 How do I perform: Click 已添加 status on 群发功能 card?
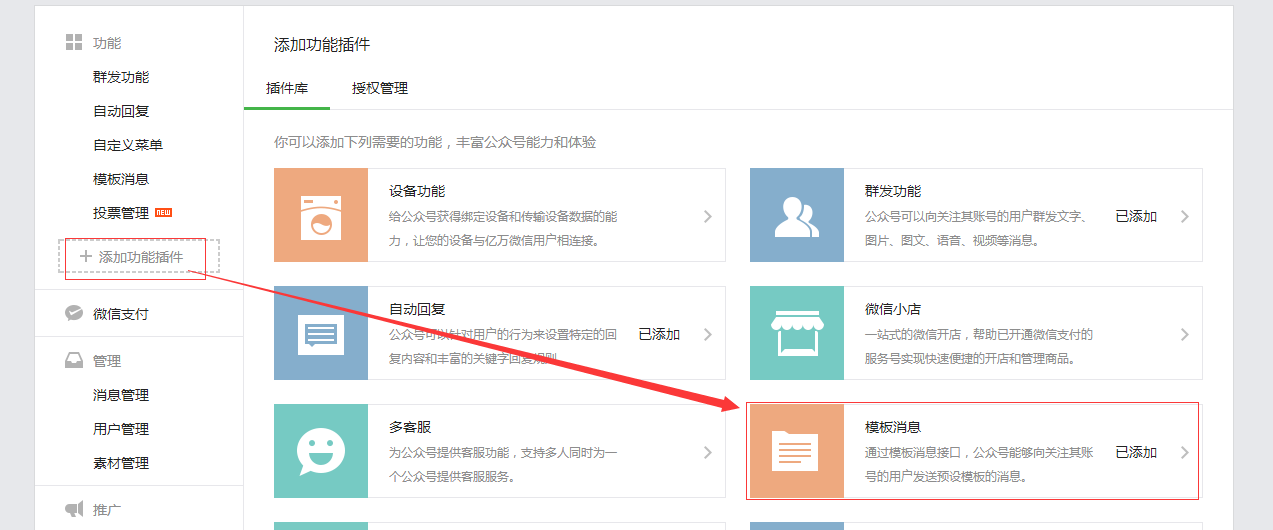point(1136,216)
